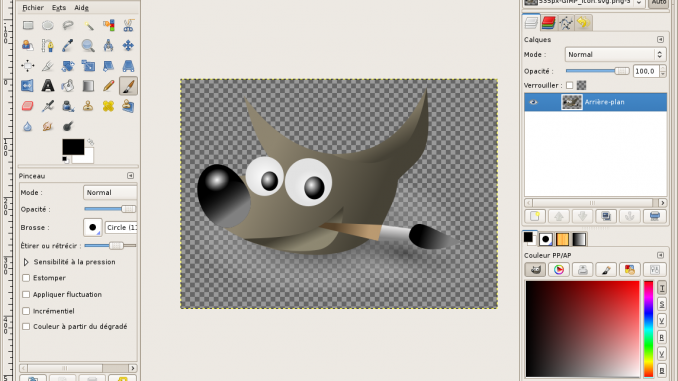Select the Alignment tool
The width and height of the screenshot is (678, 381).
pyautogui.click(x=28, y=66)
